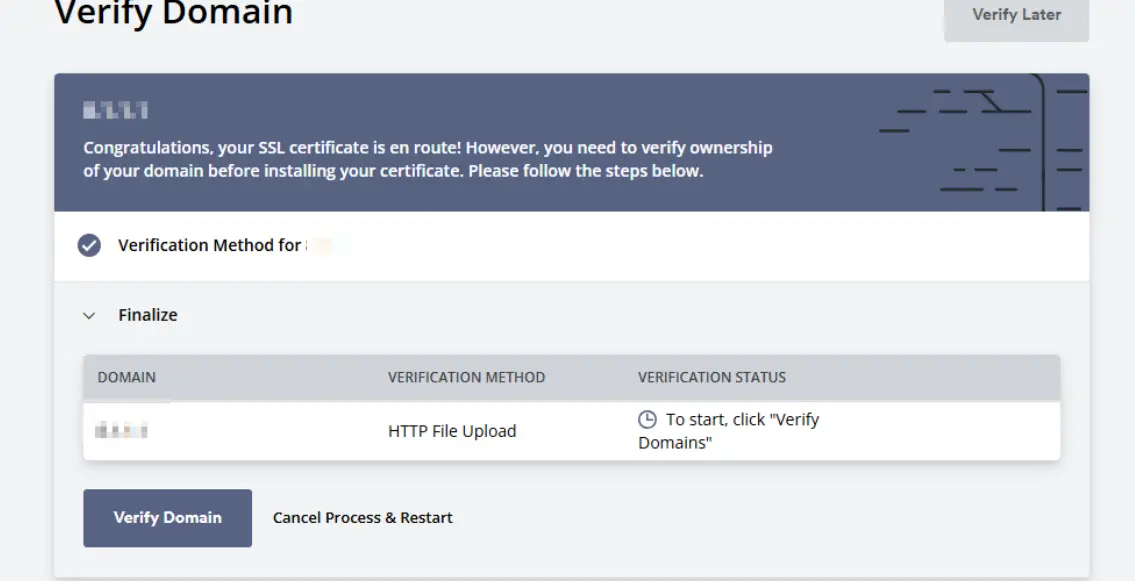This screenshot has height=581, width=1135.
Task: Click the Congratulations SSL certificate message
Action: [428, 159]
